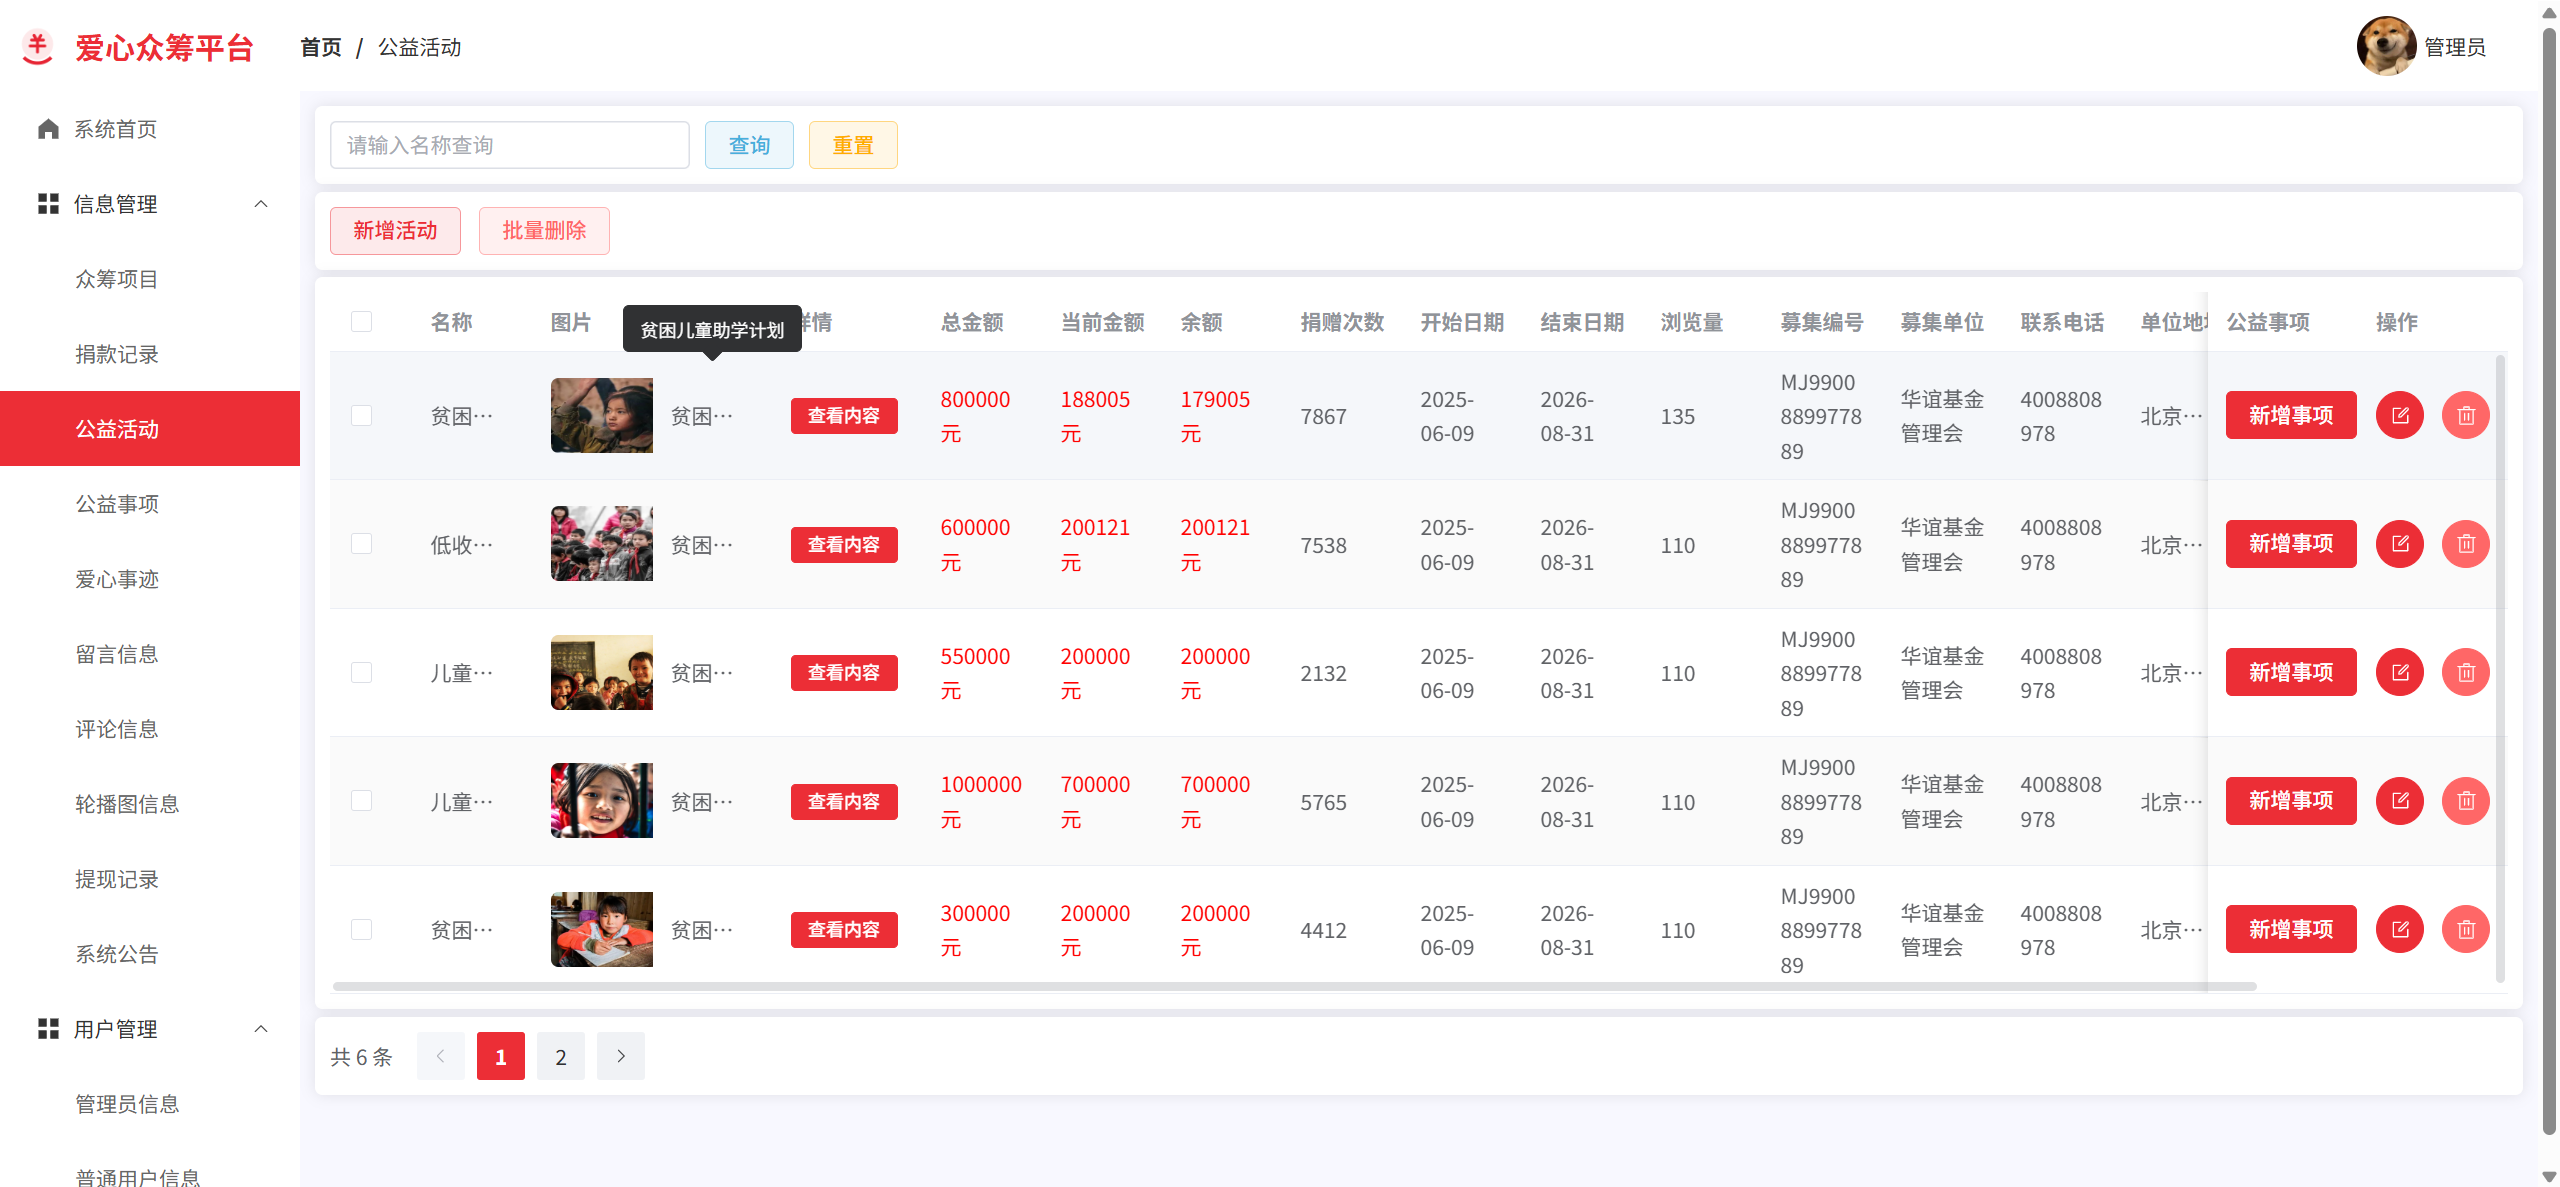
Task: Click the platform heart logo icon
Action: (38, 47)
